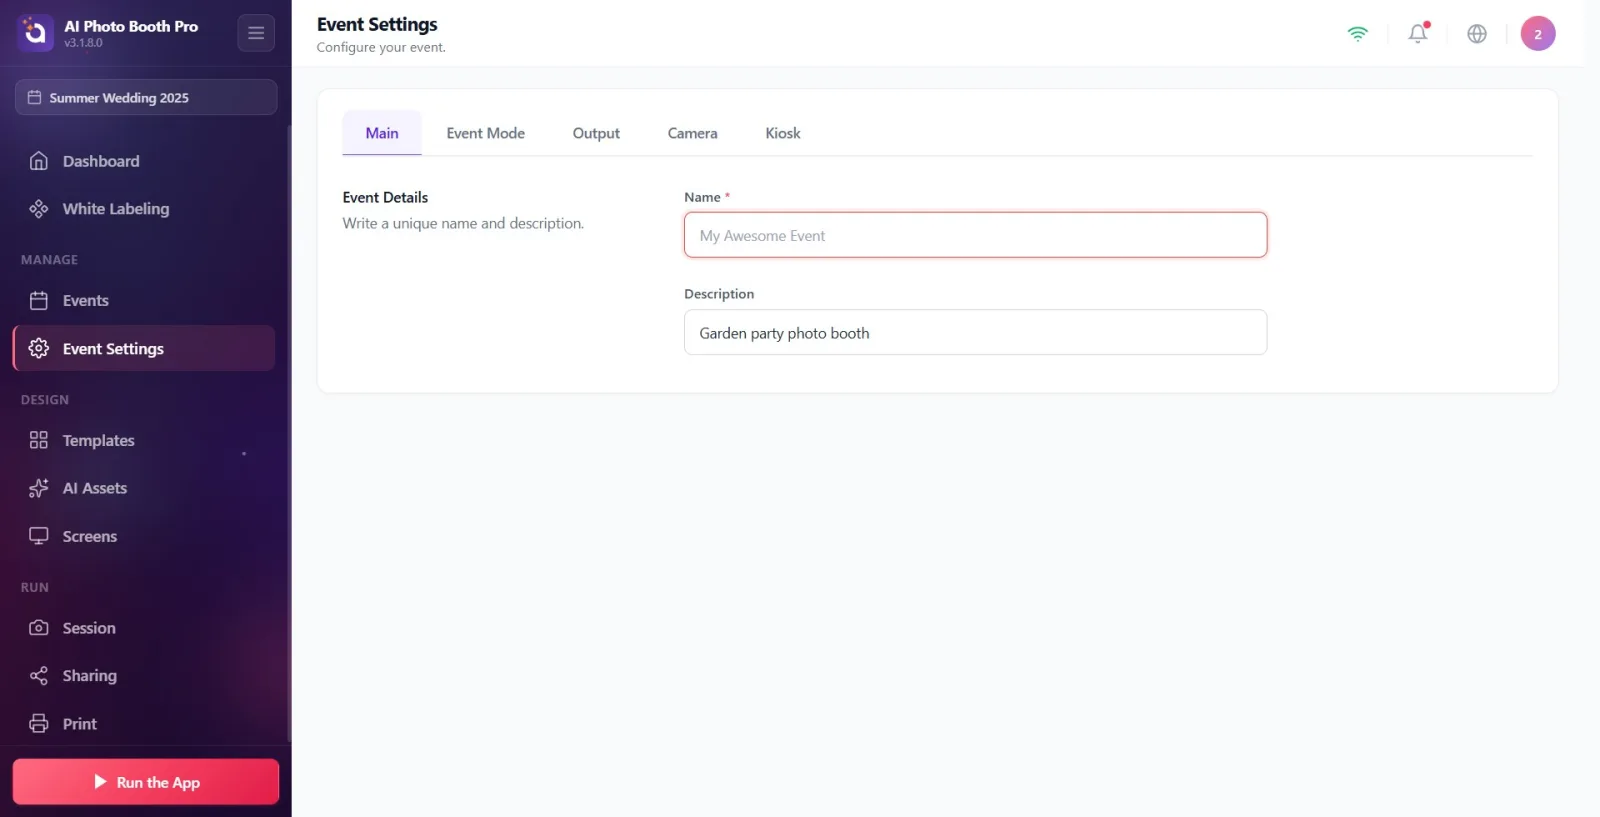Image resolution: width=1600 pixels, height=817 pixels.
Task: Collapse the sidebar with the hamburger button
Action: (256, 33)
